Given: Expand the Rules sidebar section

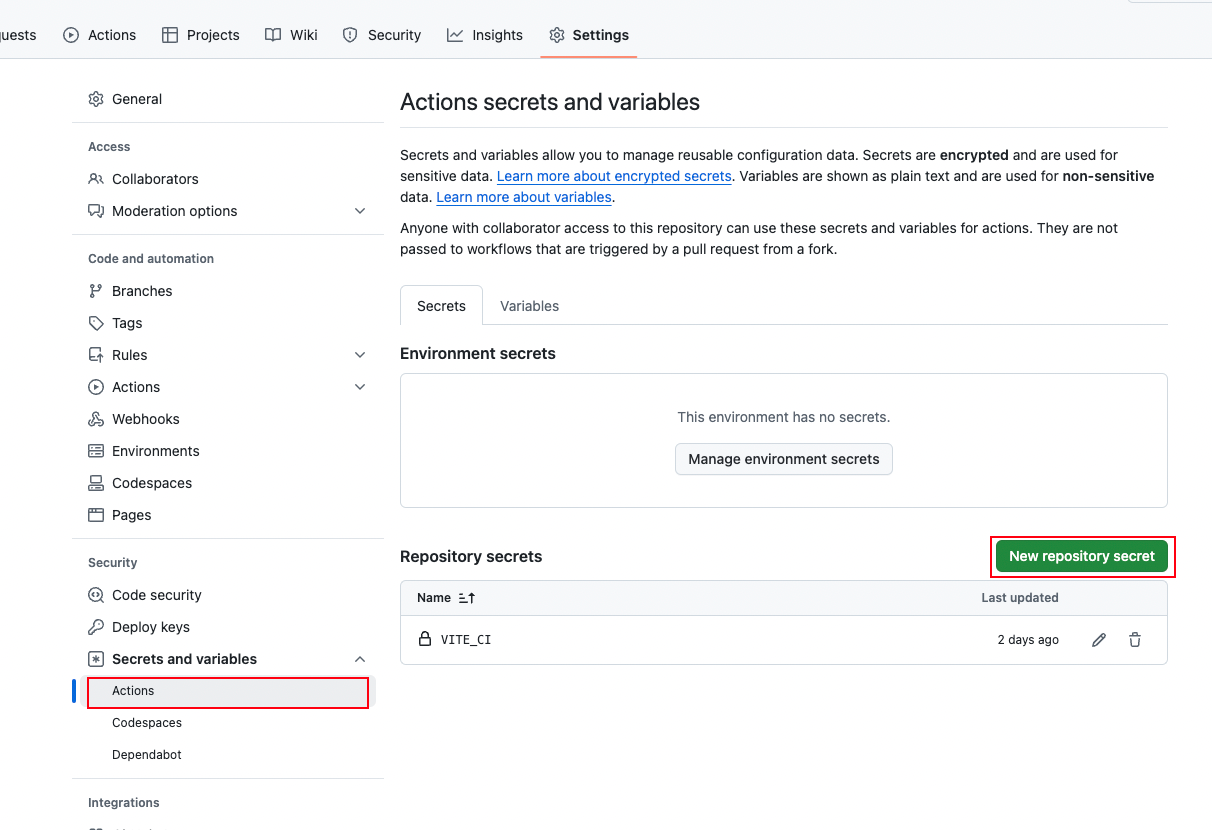Looking at the screenshot, I should click(360, 355).
